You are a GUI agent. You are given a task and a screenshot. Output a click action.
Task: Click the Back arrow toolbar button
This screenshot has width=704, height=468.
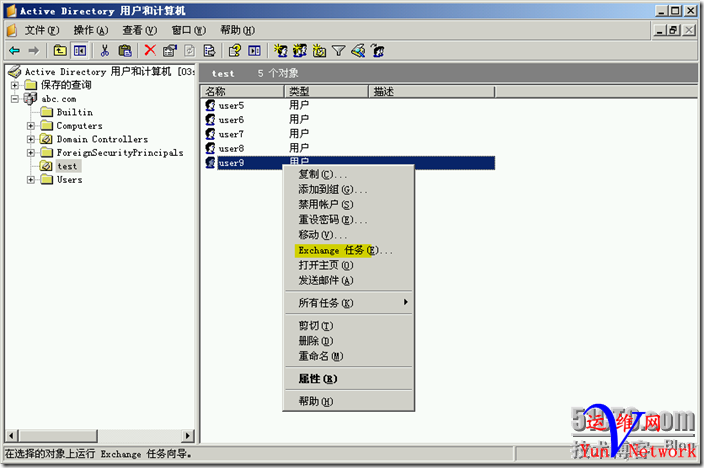coord(14,51)
